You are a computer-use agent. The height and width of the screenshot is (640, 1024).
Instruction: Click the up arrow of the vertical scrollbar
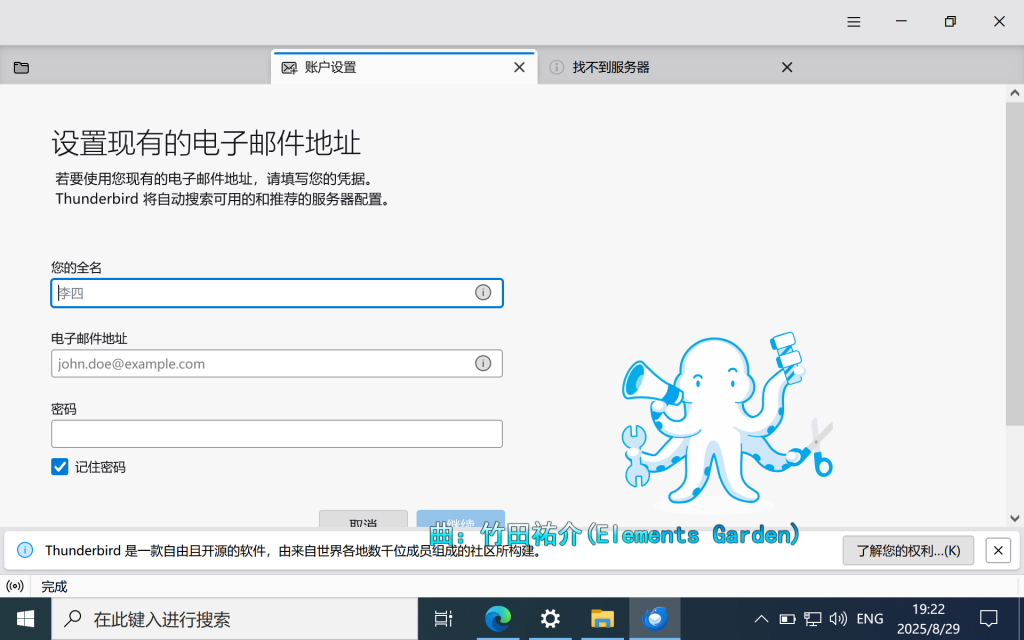click(x=1014, y=93)
